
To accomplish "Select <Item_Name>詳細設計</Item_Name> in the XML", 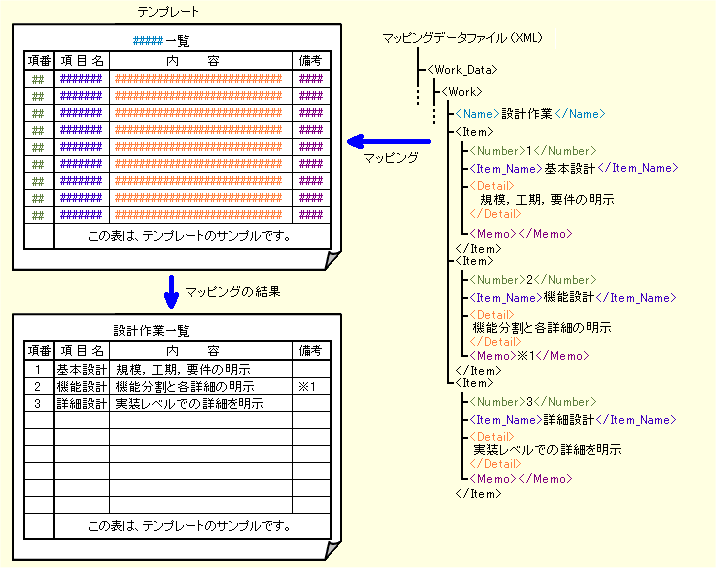I will pyautogui.click(x=573, y=420).
